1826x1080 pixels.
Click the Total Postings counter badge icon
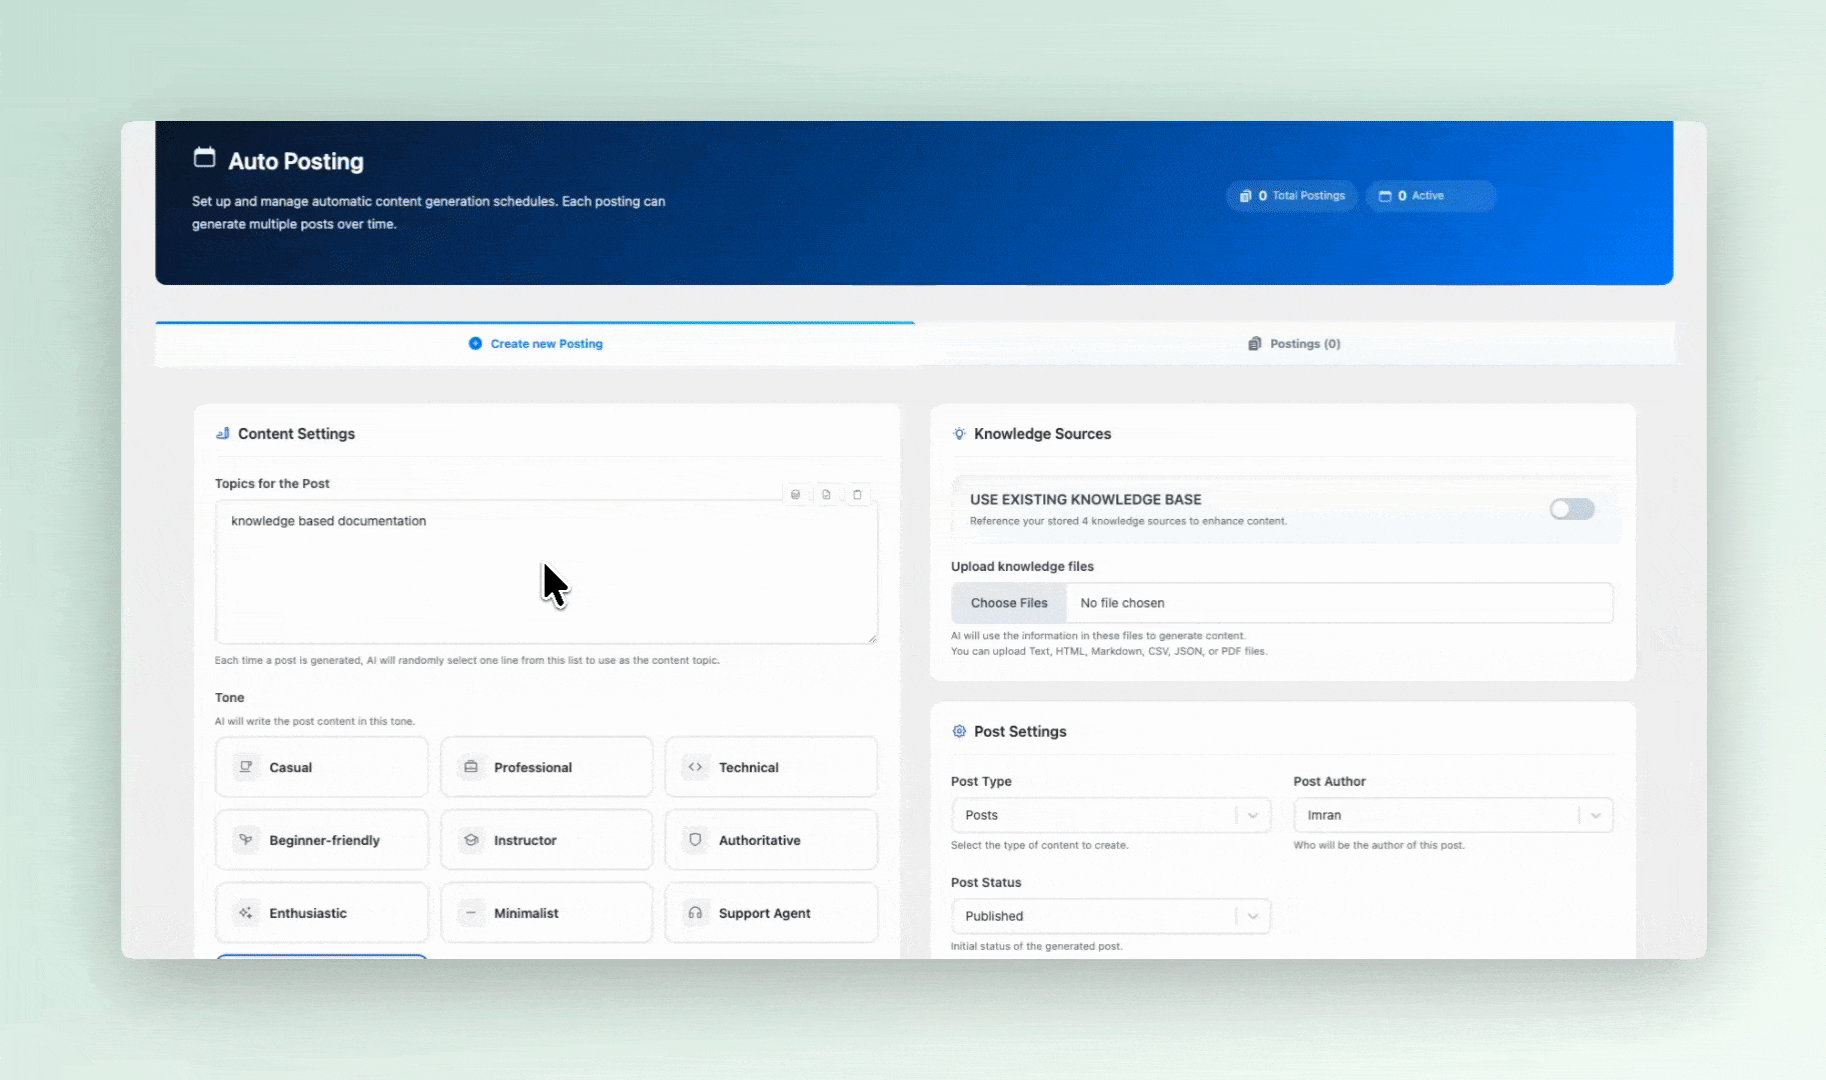[1244, 196]
